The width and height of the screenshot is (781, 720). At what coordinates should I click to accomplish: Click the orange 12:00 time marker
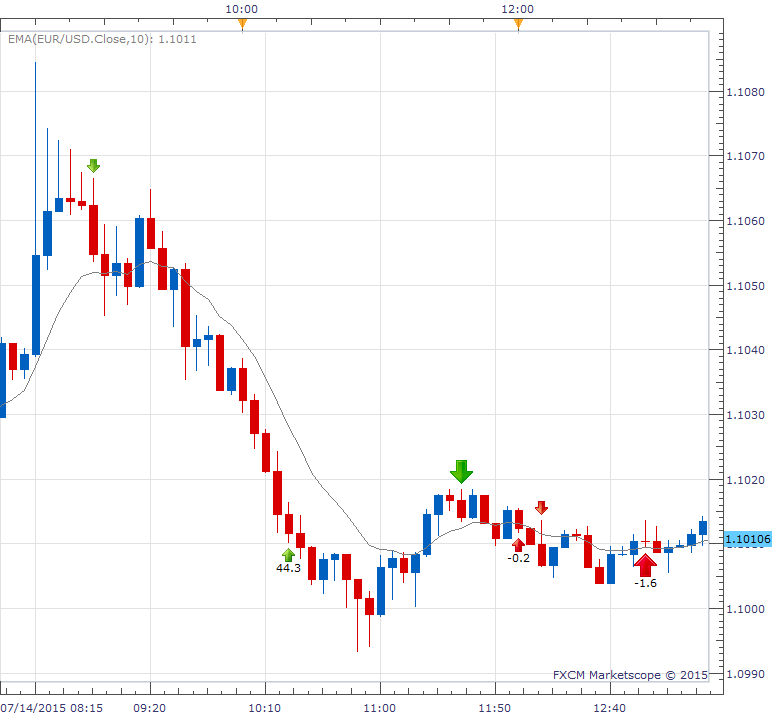point(519,24)
